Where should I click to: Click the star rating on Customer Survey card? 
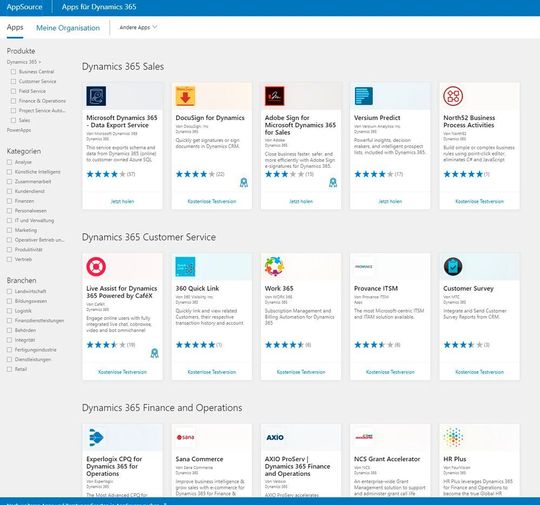point(463,344)
